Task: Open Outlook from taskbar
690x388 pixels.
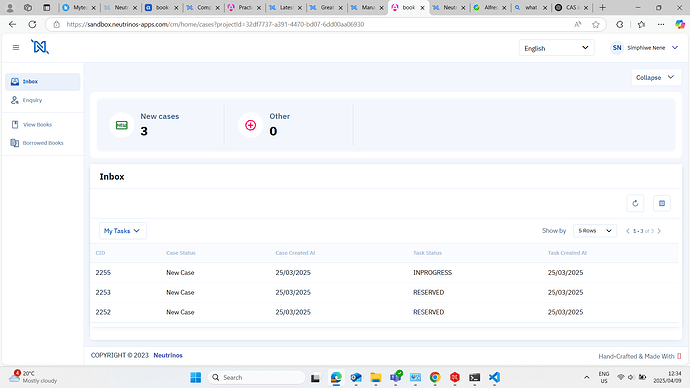Action: click(x=356, y=377)
